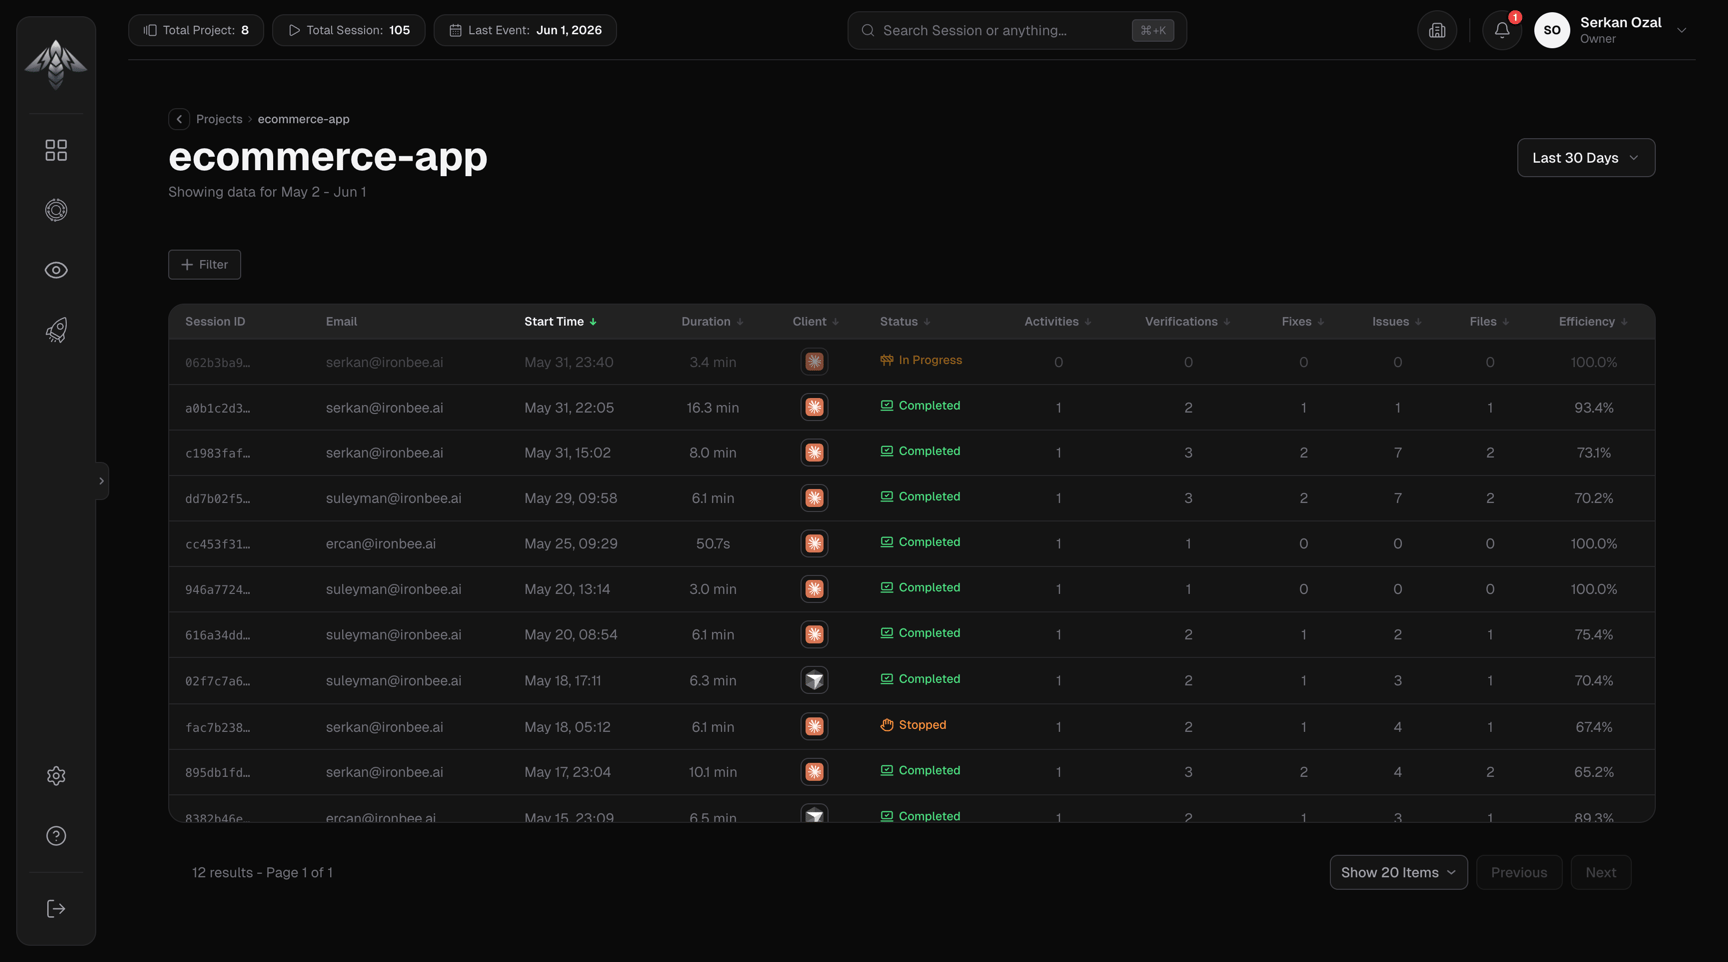The width and height of the screenshot is (1728, 962).
Task: Click the notification bell icon
Action: tap(1502, 31)
